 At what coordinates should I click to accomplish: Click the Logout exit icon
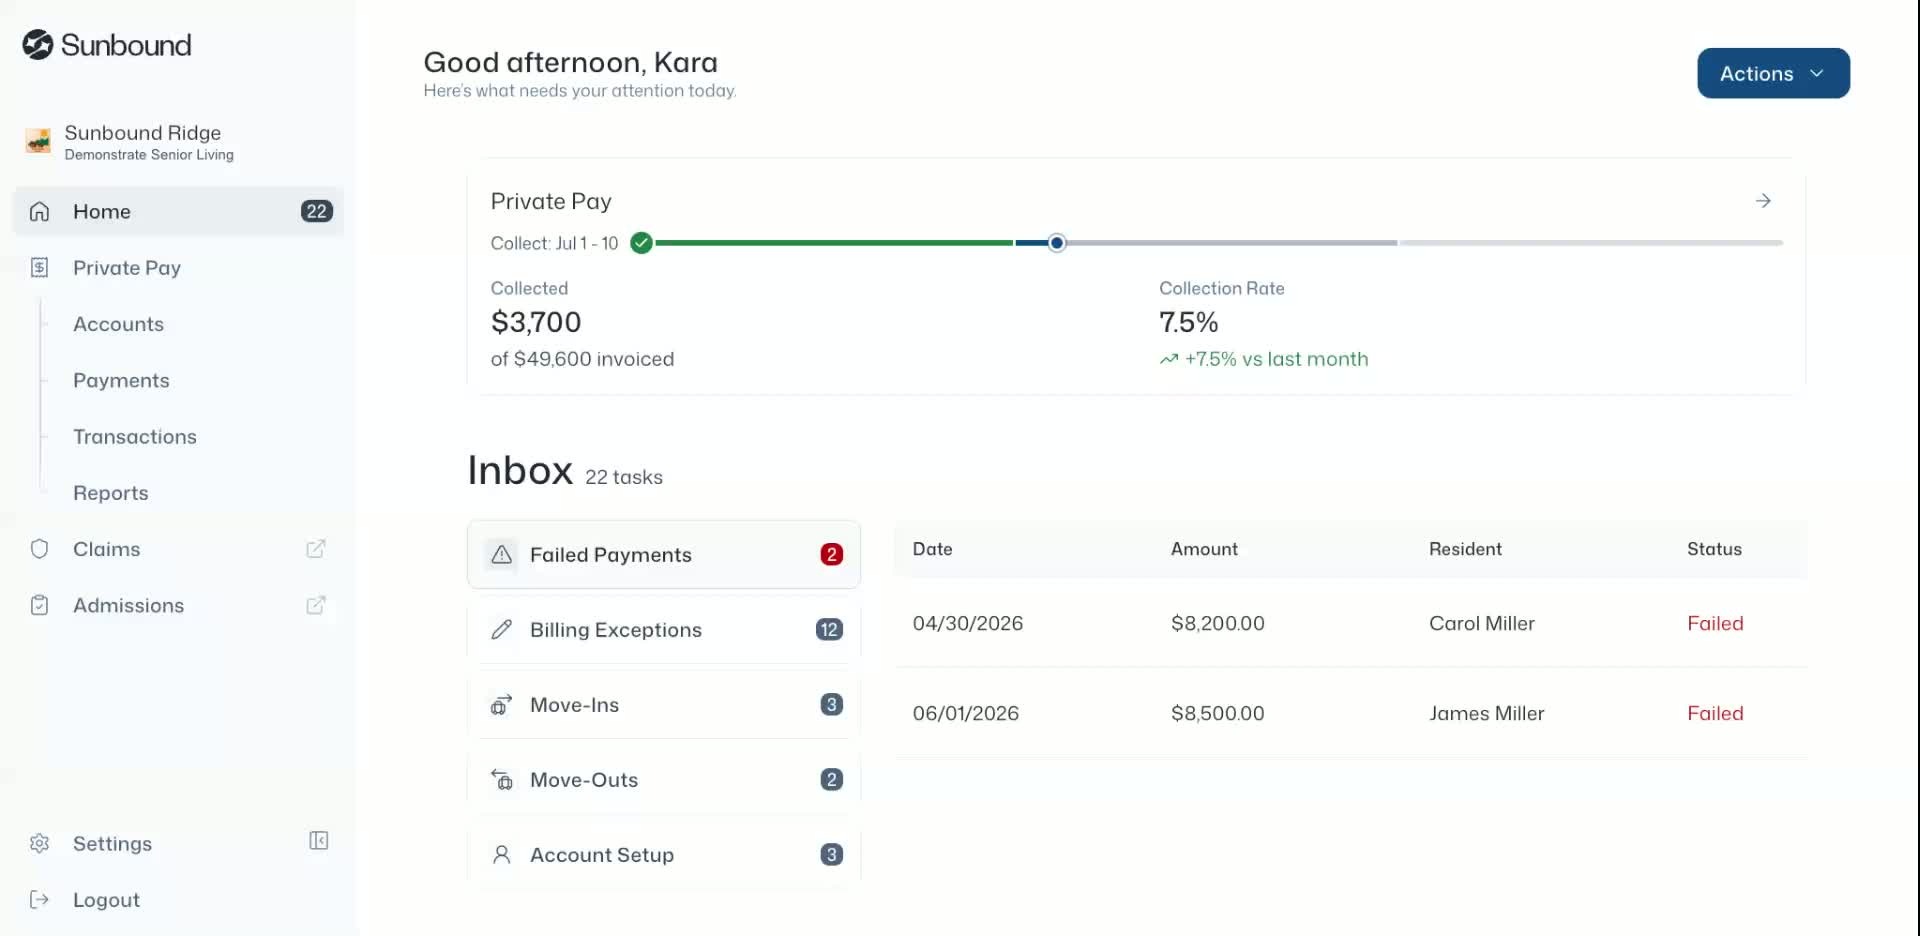click(39, 900)
